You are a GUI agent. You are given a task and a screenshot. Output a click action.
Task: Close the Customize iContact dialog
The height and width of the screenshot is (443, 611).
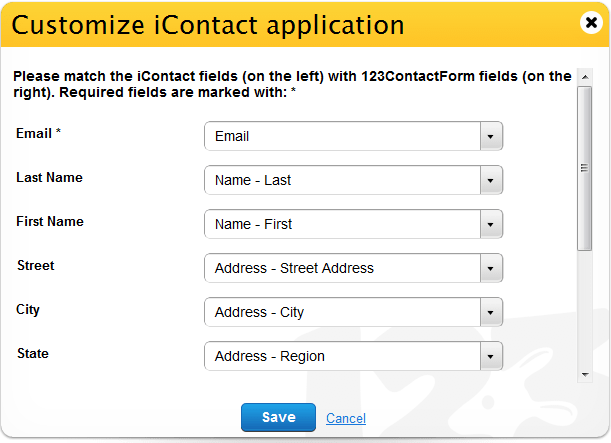591,23
